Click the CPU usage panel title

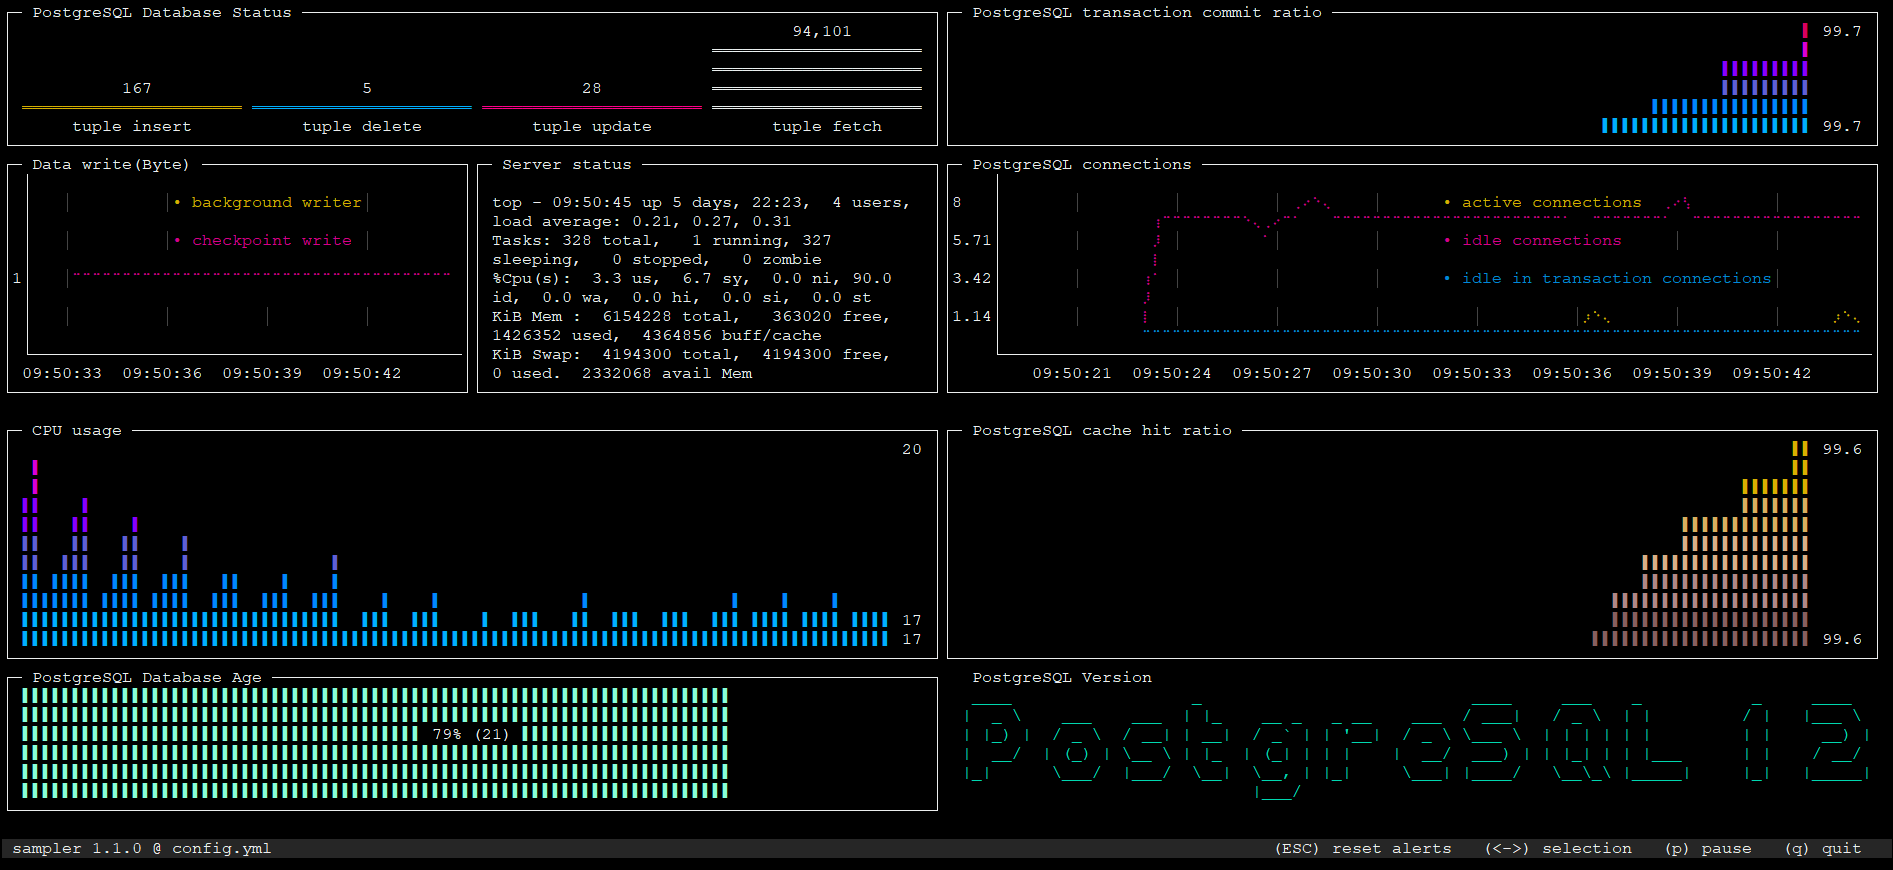click(x=77, y=430)
